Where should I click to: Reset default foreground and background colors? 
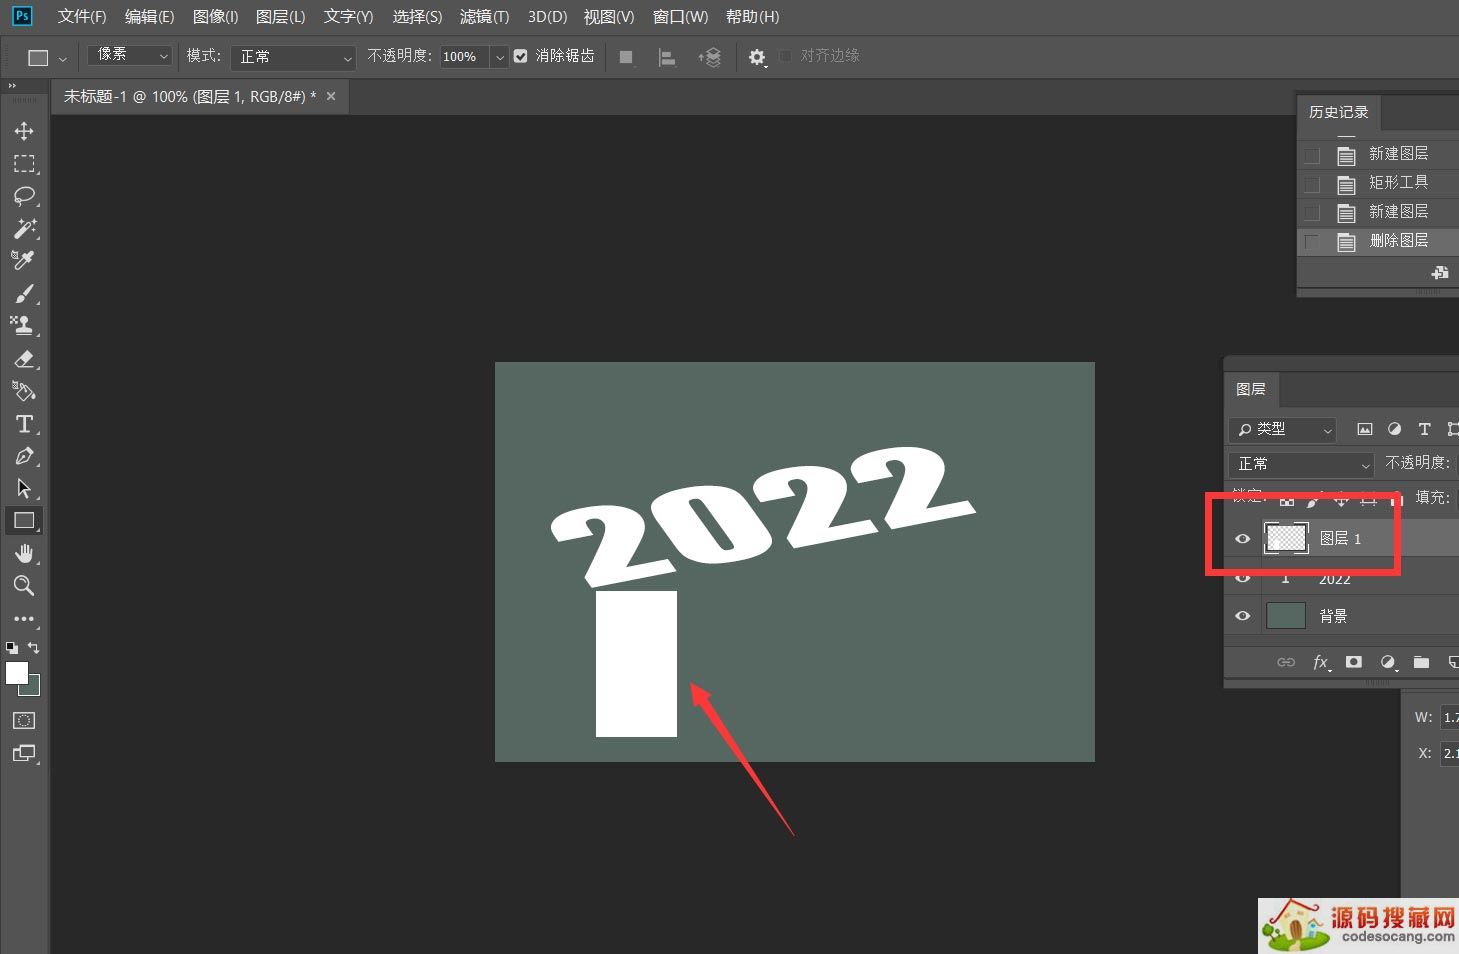pyautogui.click(x=12, y=648)
